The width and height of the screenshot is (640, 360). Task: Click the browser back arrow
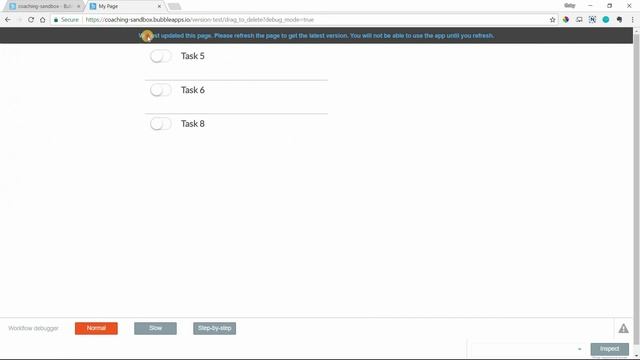point(8,20)
